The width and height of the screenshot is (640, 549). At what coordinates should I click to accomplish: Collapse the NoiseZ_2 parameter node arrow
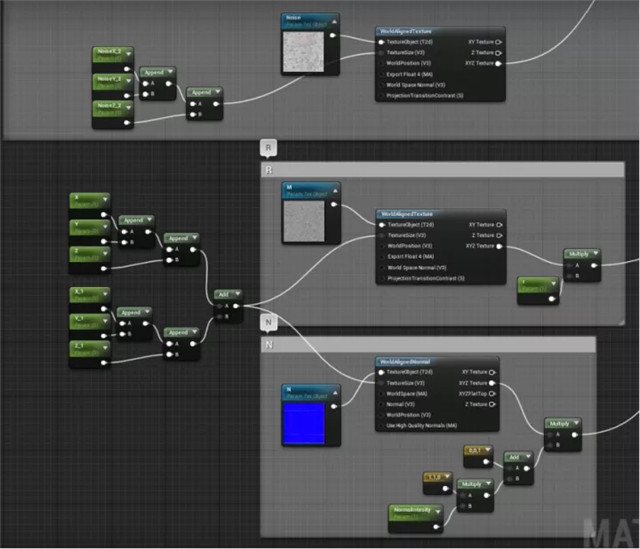click(x=129, y=107)
